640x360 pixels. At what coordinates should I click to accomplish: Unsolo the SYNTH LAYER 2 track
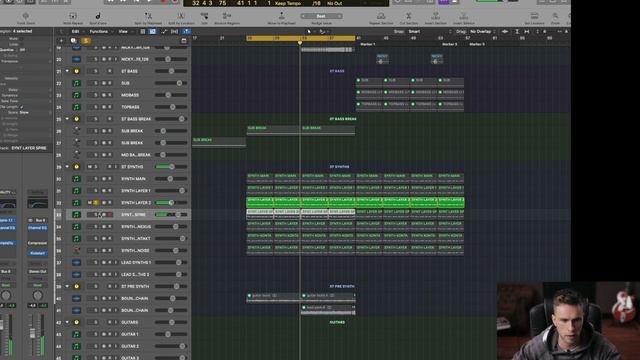click(x=96, y=202)
